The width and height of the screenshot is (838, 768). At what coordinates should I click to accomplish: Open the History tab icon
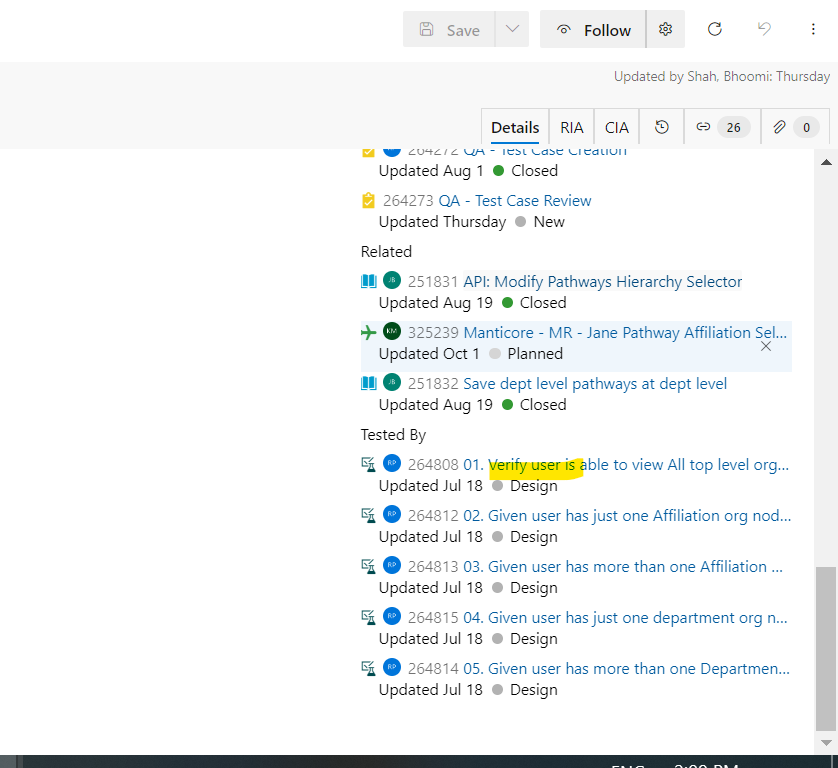tap(661, 127)
